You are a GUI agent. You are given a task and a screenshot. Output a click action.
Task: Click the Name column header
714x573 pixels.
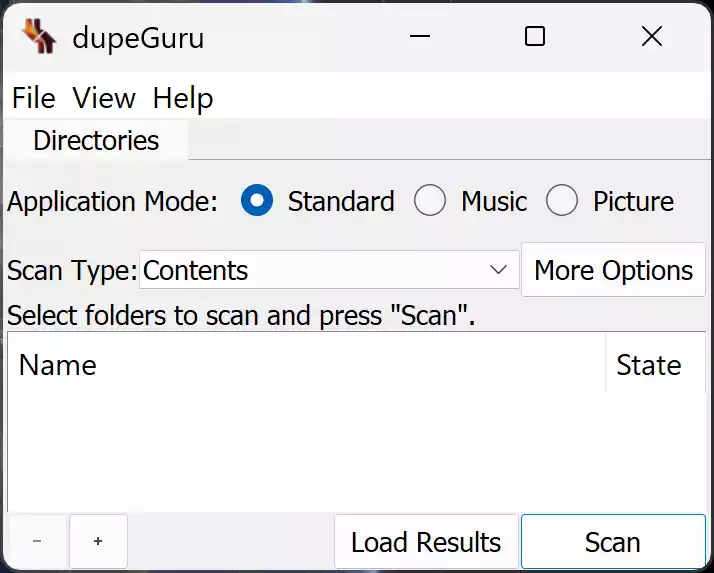coord(300,365)
